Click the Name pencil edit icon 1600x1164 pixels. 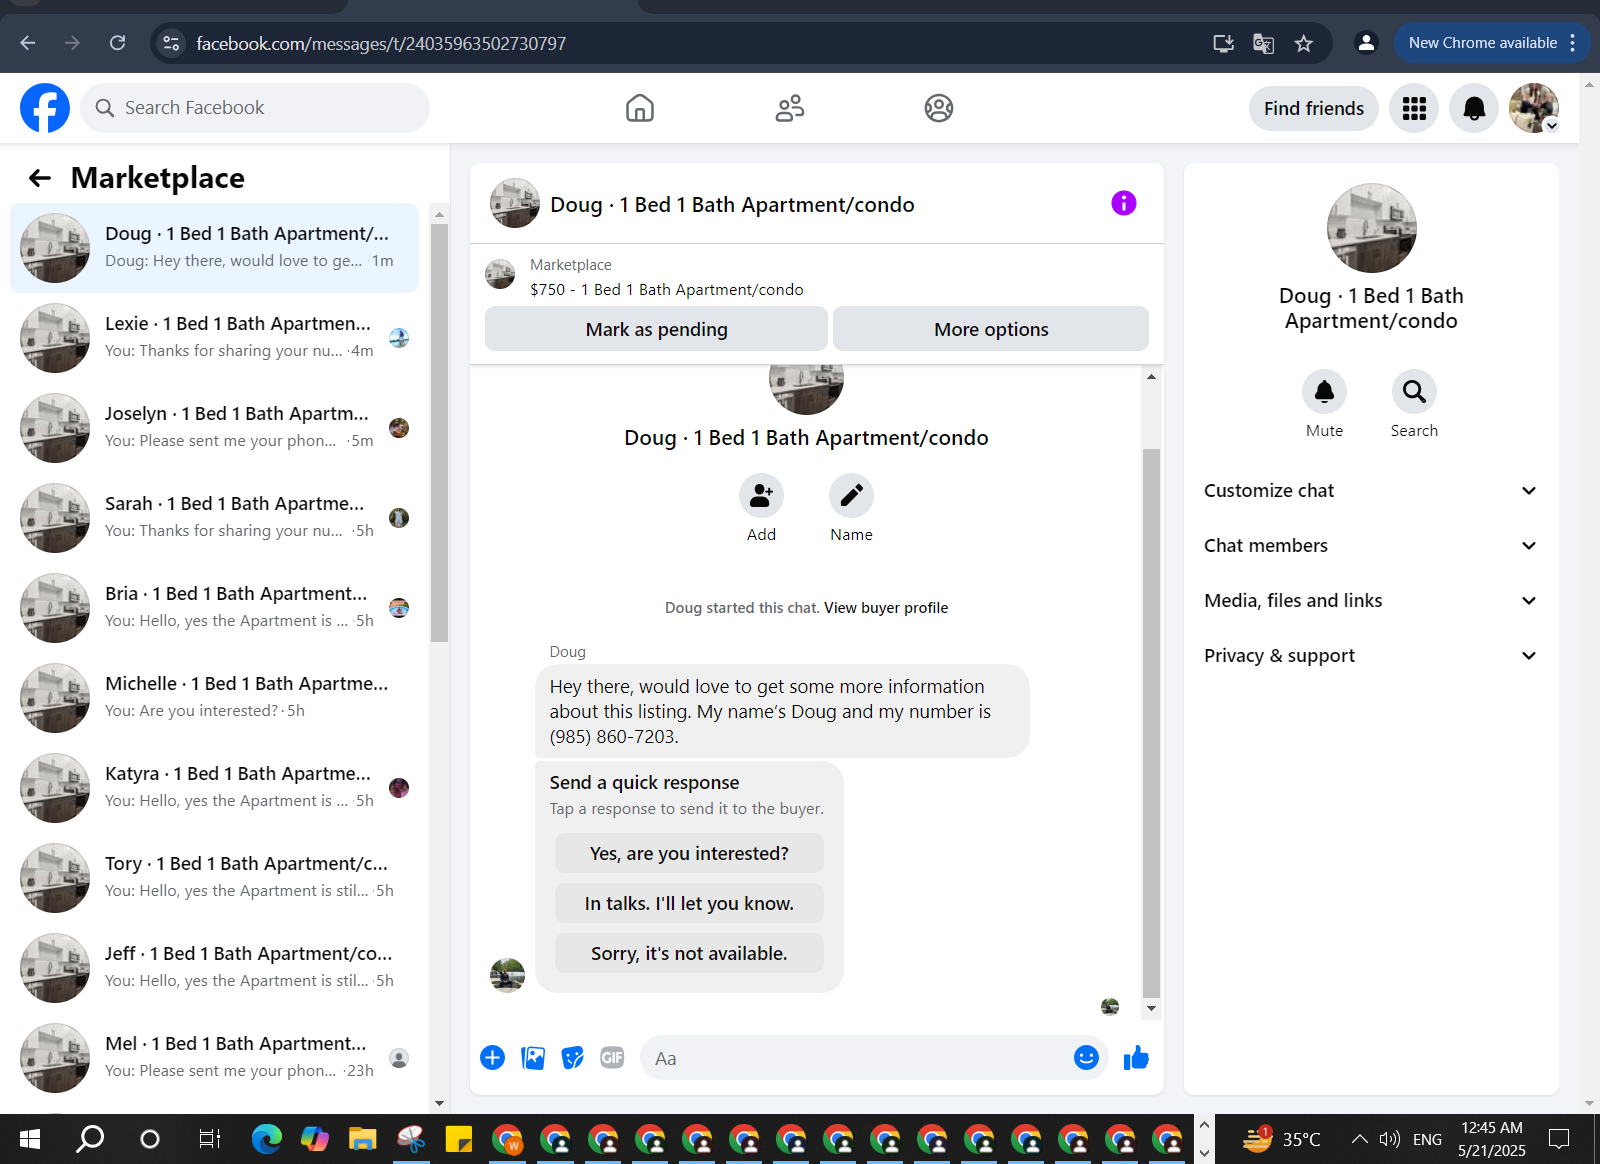851,496
